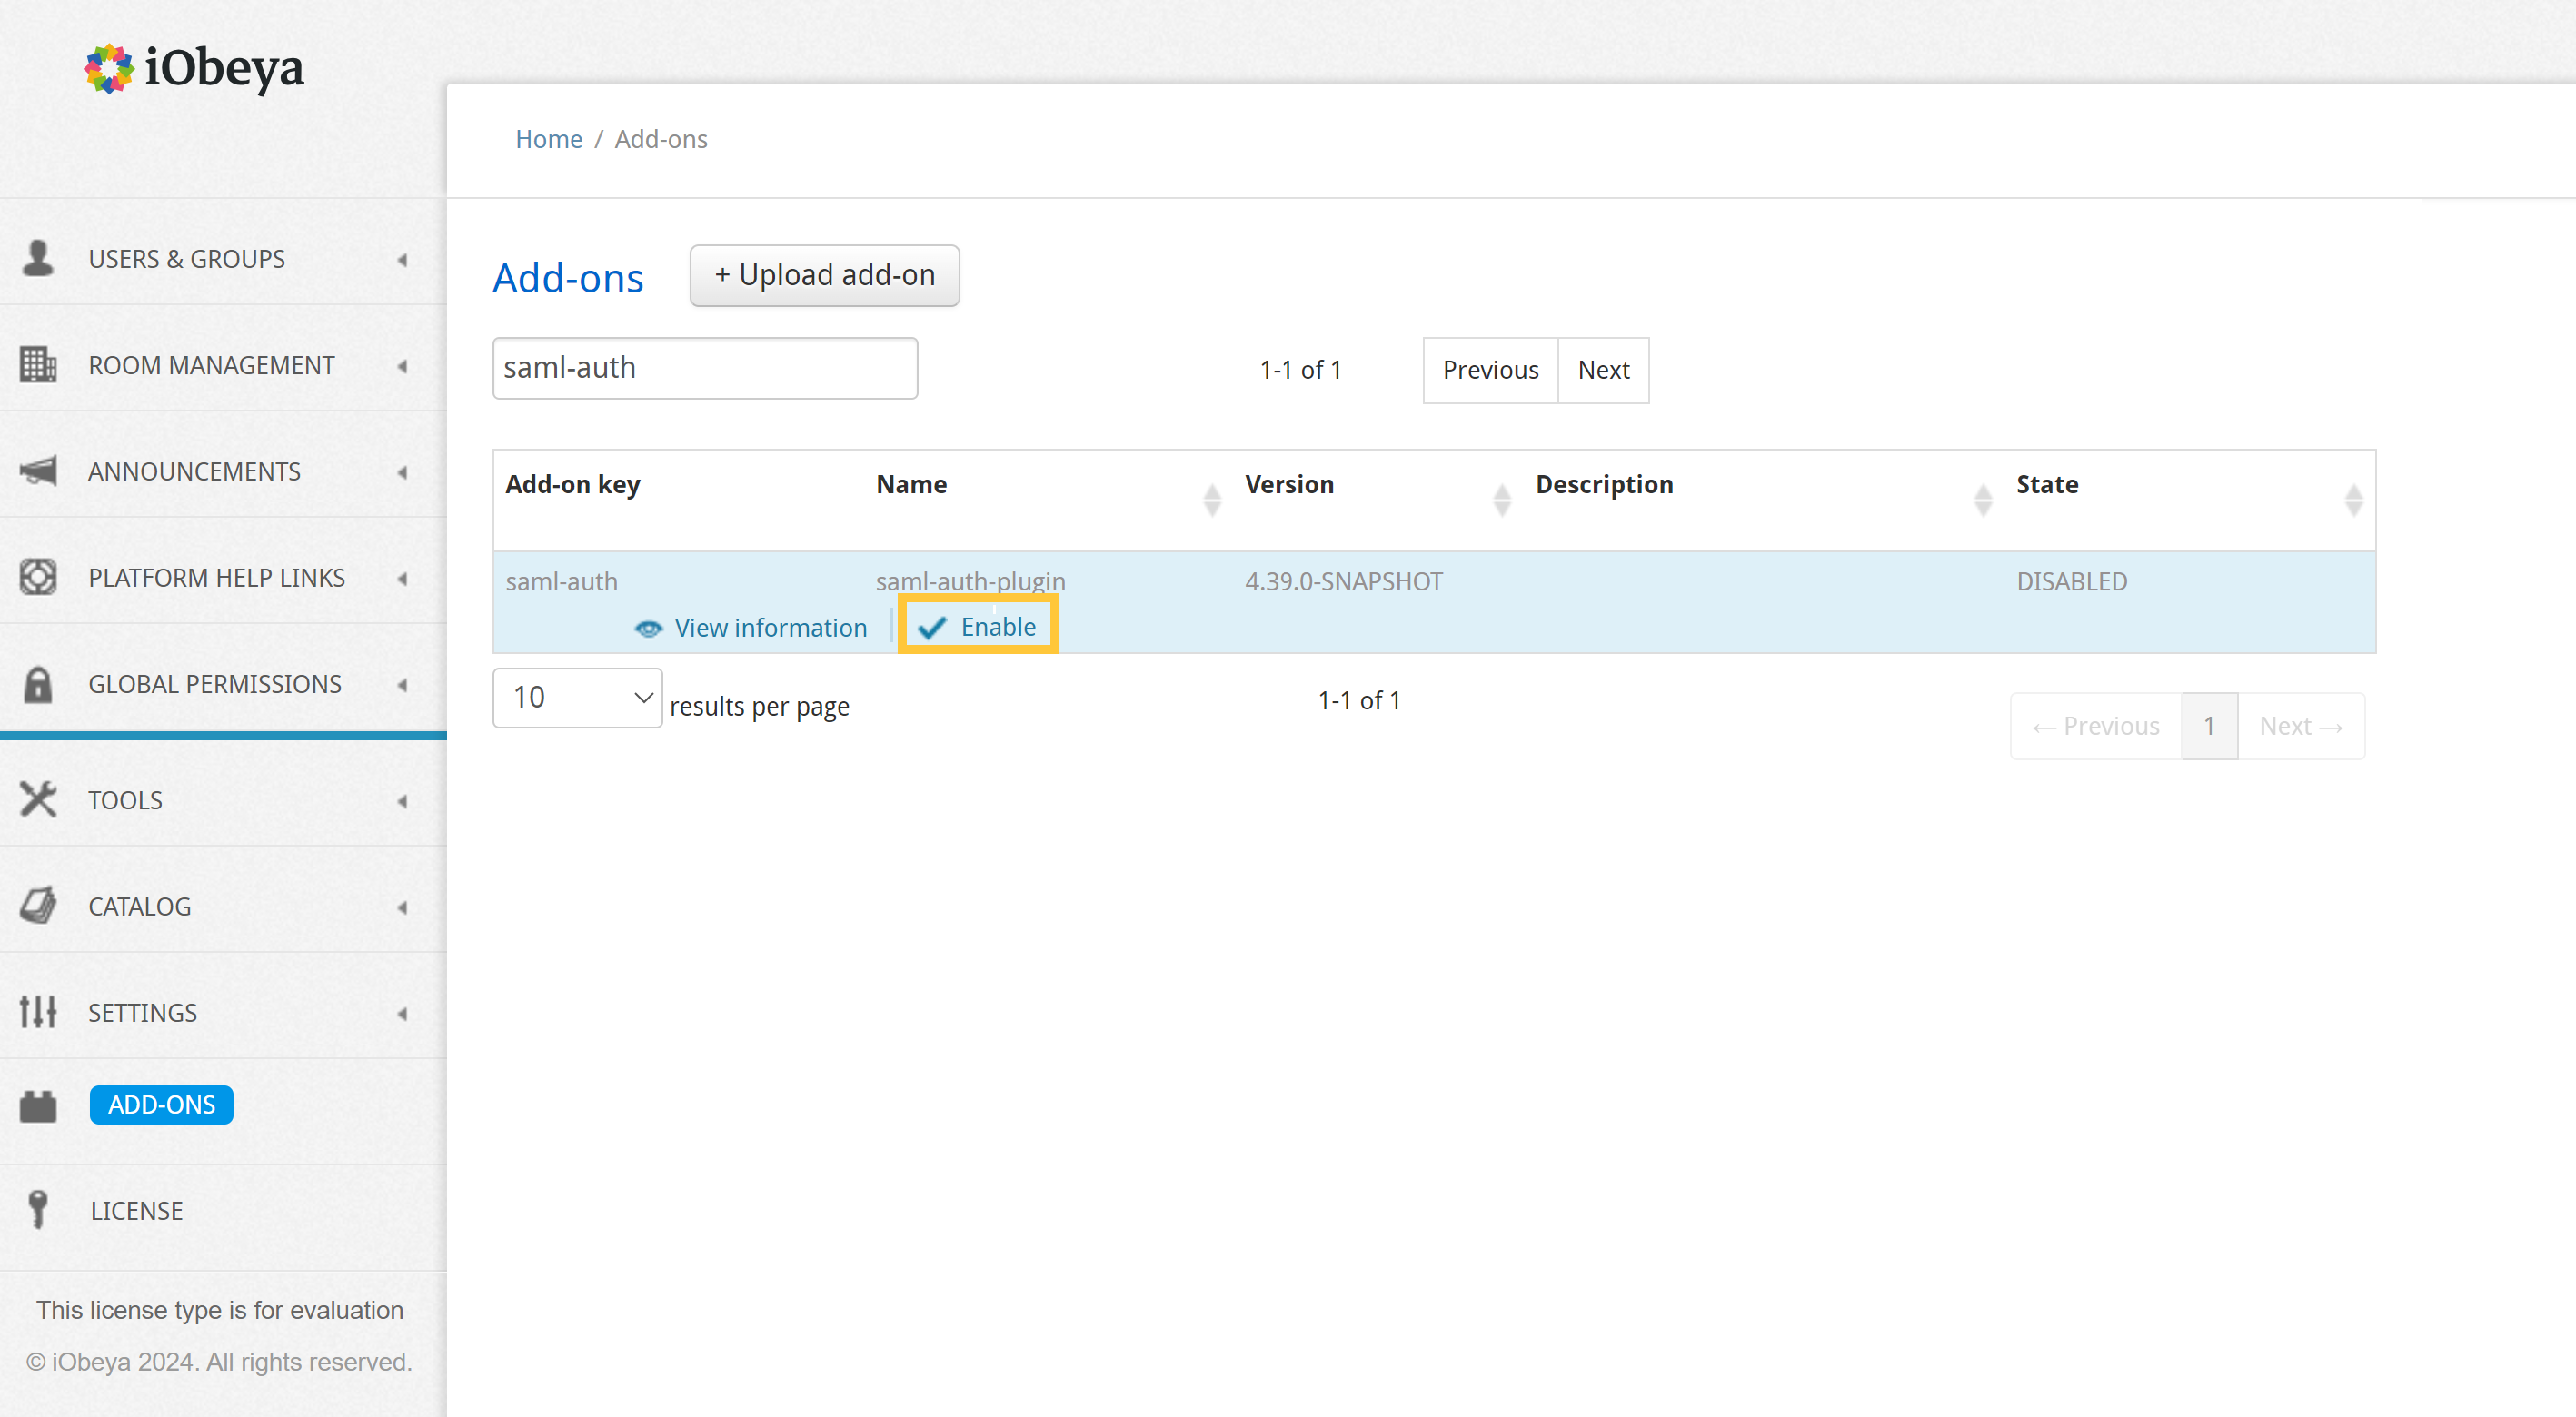Click the eye icon beside View information
Screen dimensions: 2576x1417
coord(649,628)
